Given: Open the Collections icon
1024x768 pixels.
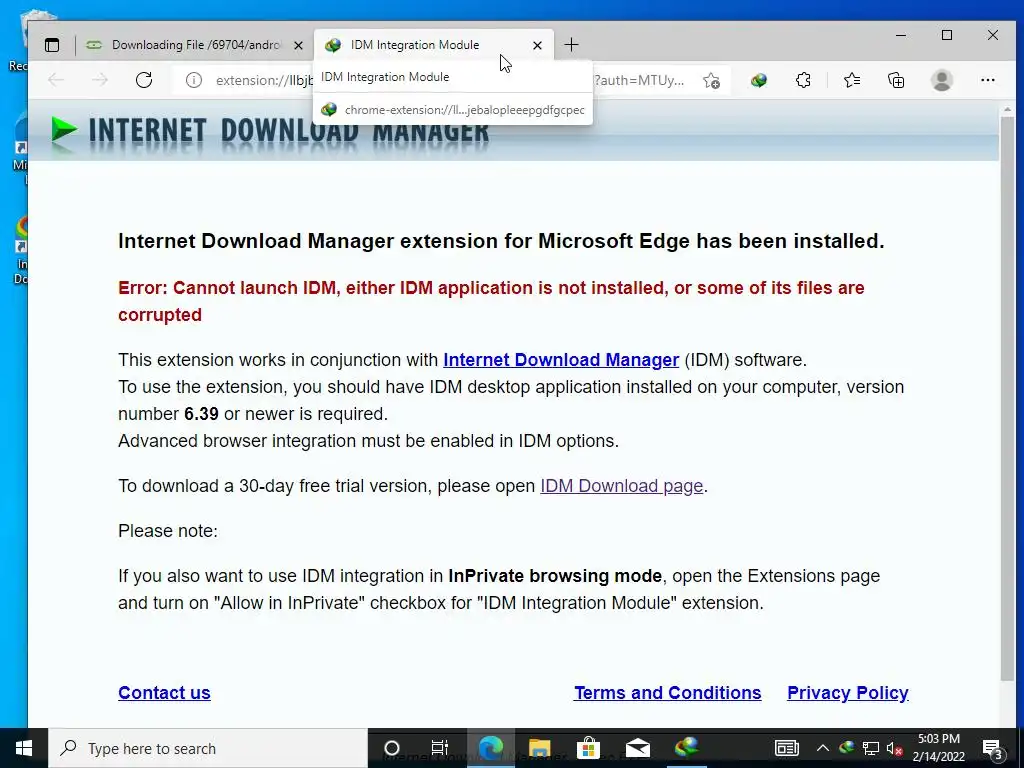Looking at the screenshot, I should tap(896, 80).
